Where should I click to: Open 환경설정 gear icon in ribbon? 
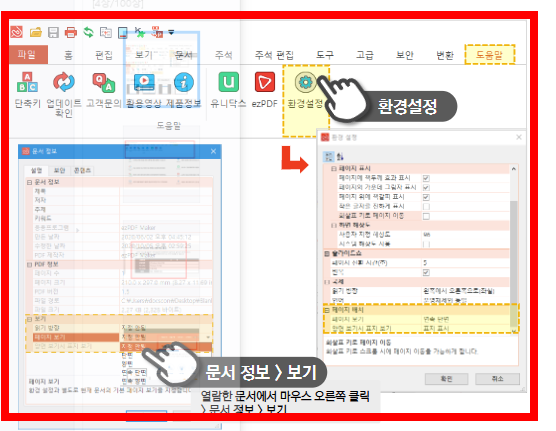point(305,82)
